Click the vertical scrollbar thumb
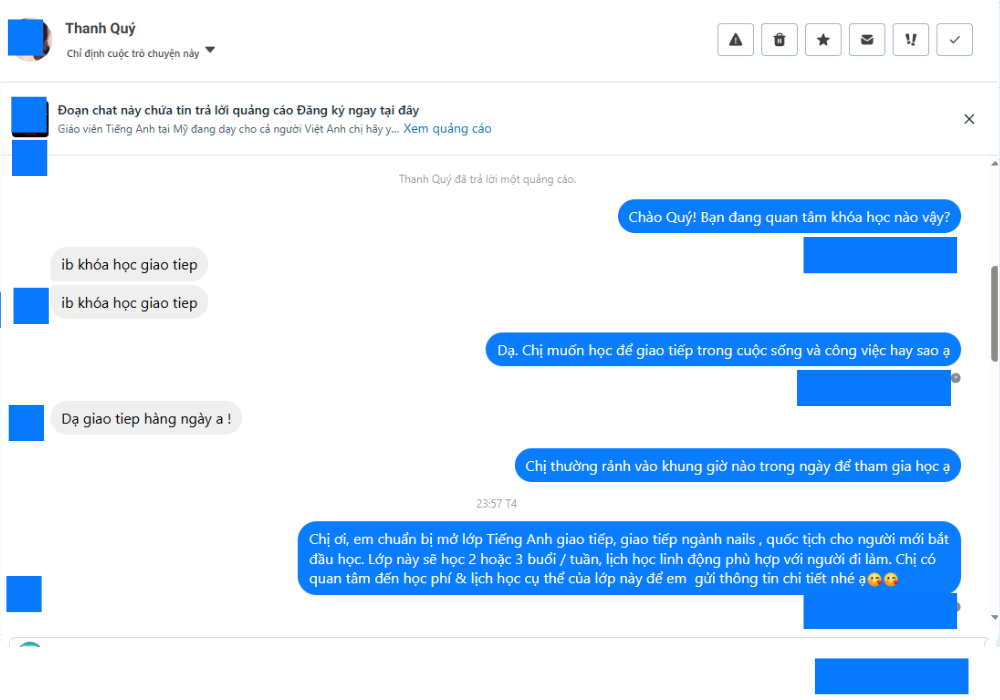 [x=994, y=314]
